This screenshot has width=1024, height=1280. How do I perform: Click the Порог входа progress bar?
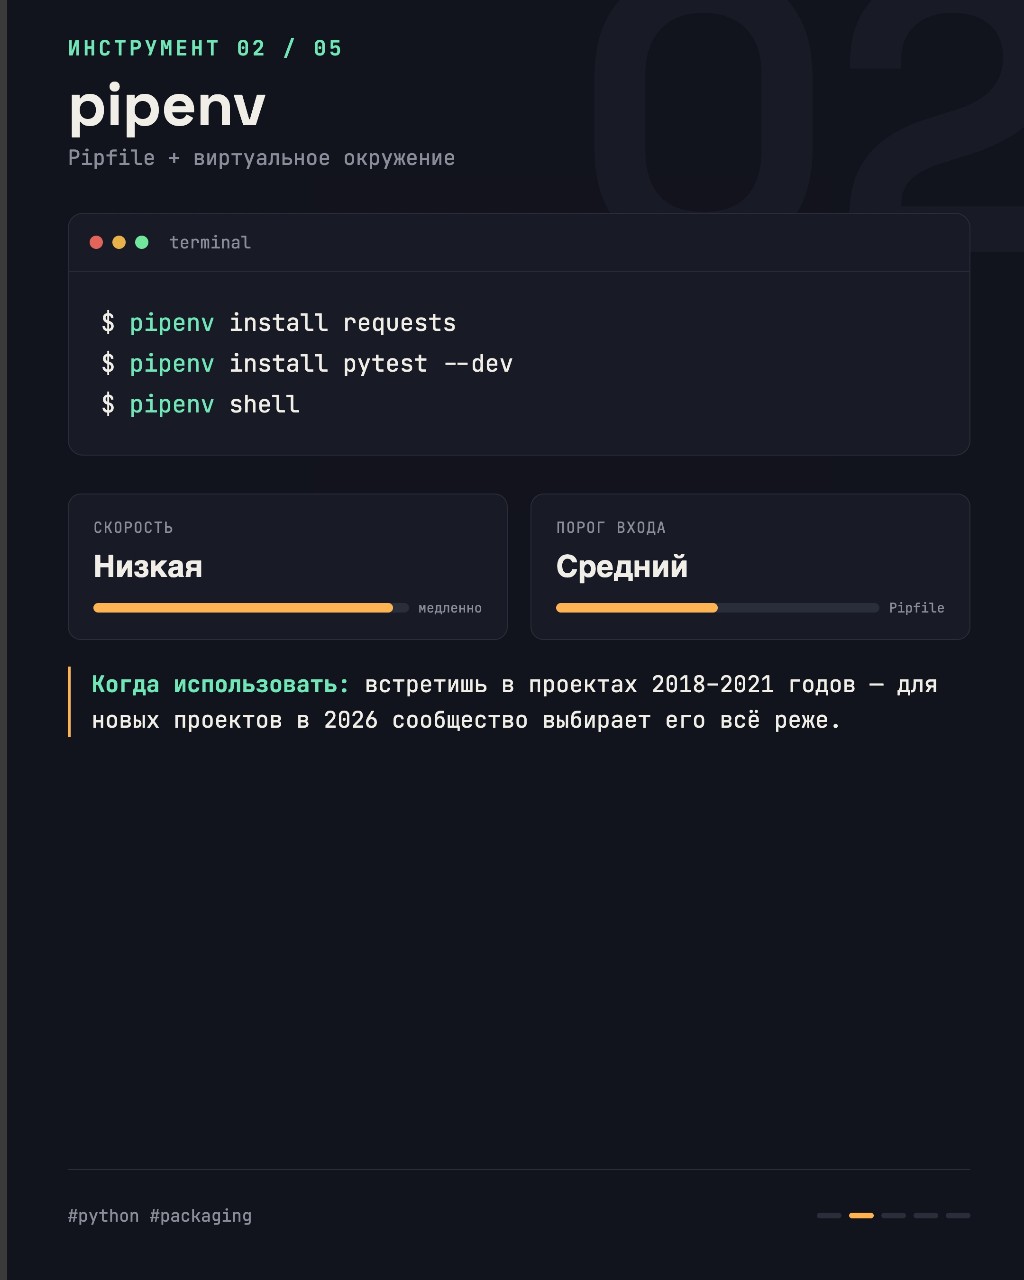pos(717,607)
